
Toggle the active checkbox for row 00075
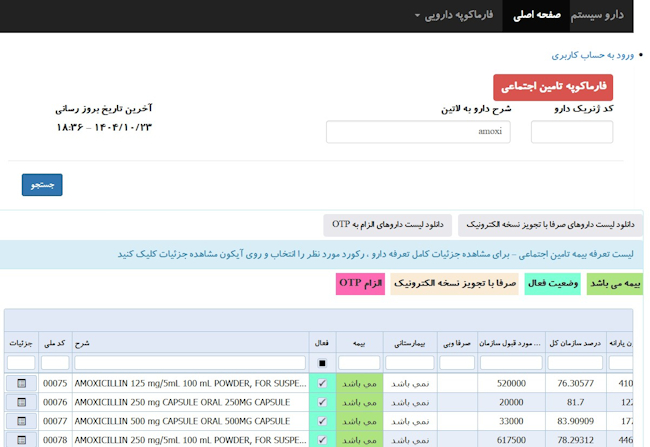(321, 383)
